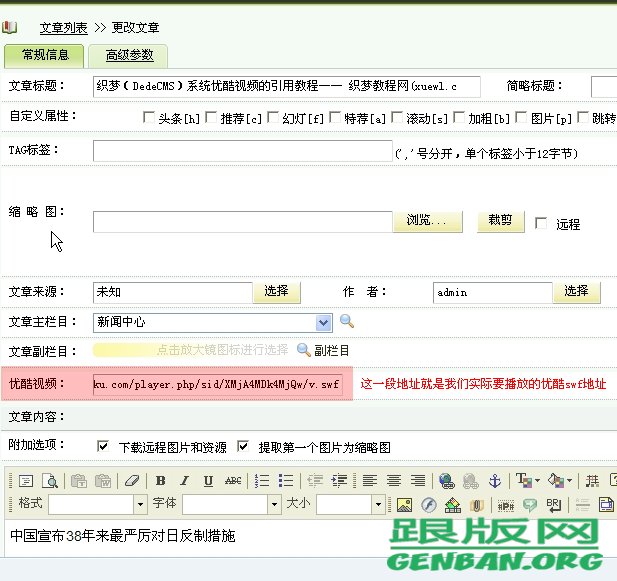Image resolution: width=617 pixels, height=581 pixels.
Task: Switch to the 高级参数 tab
Action: [x=127, y=55]
